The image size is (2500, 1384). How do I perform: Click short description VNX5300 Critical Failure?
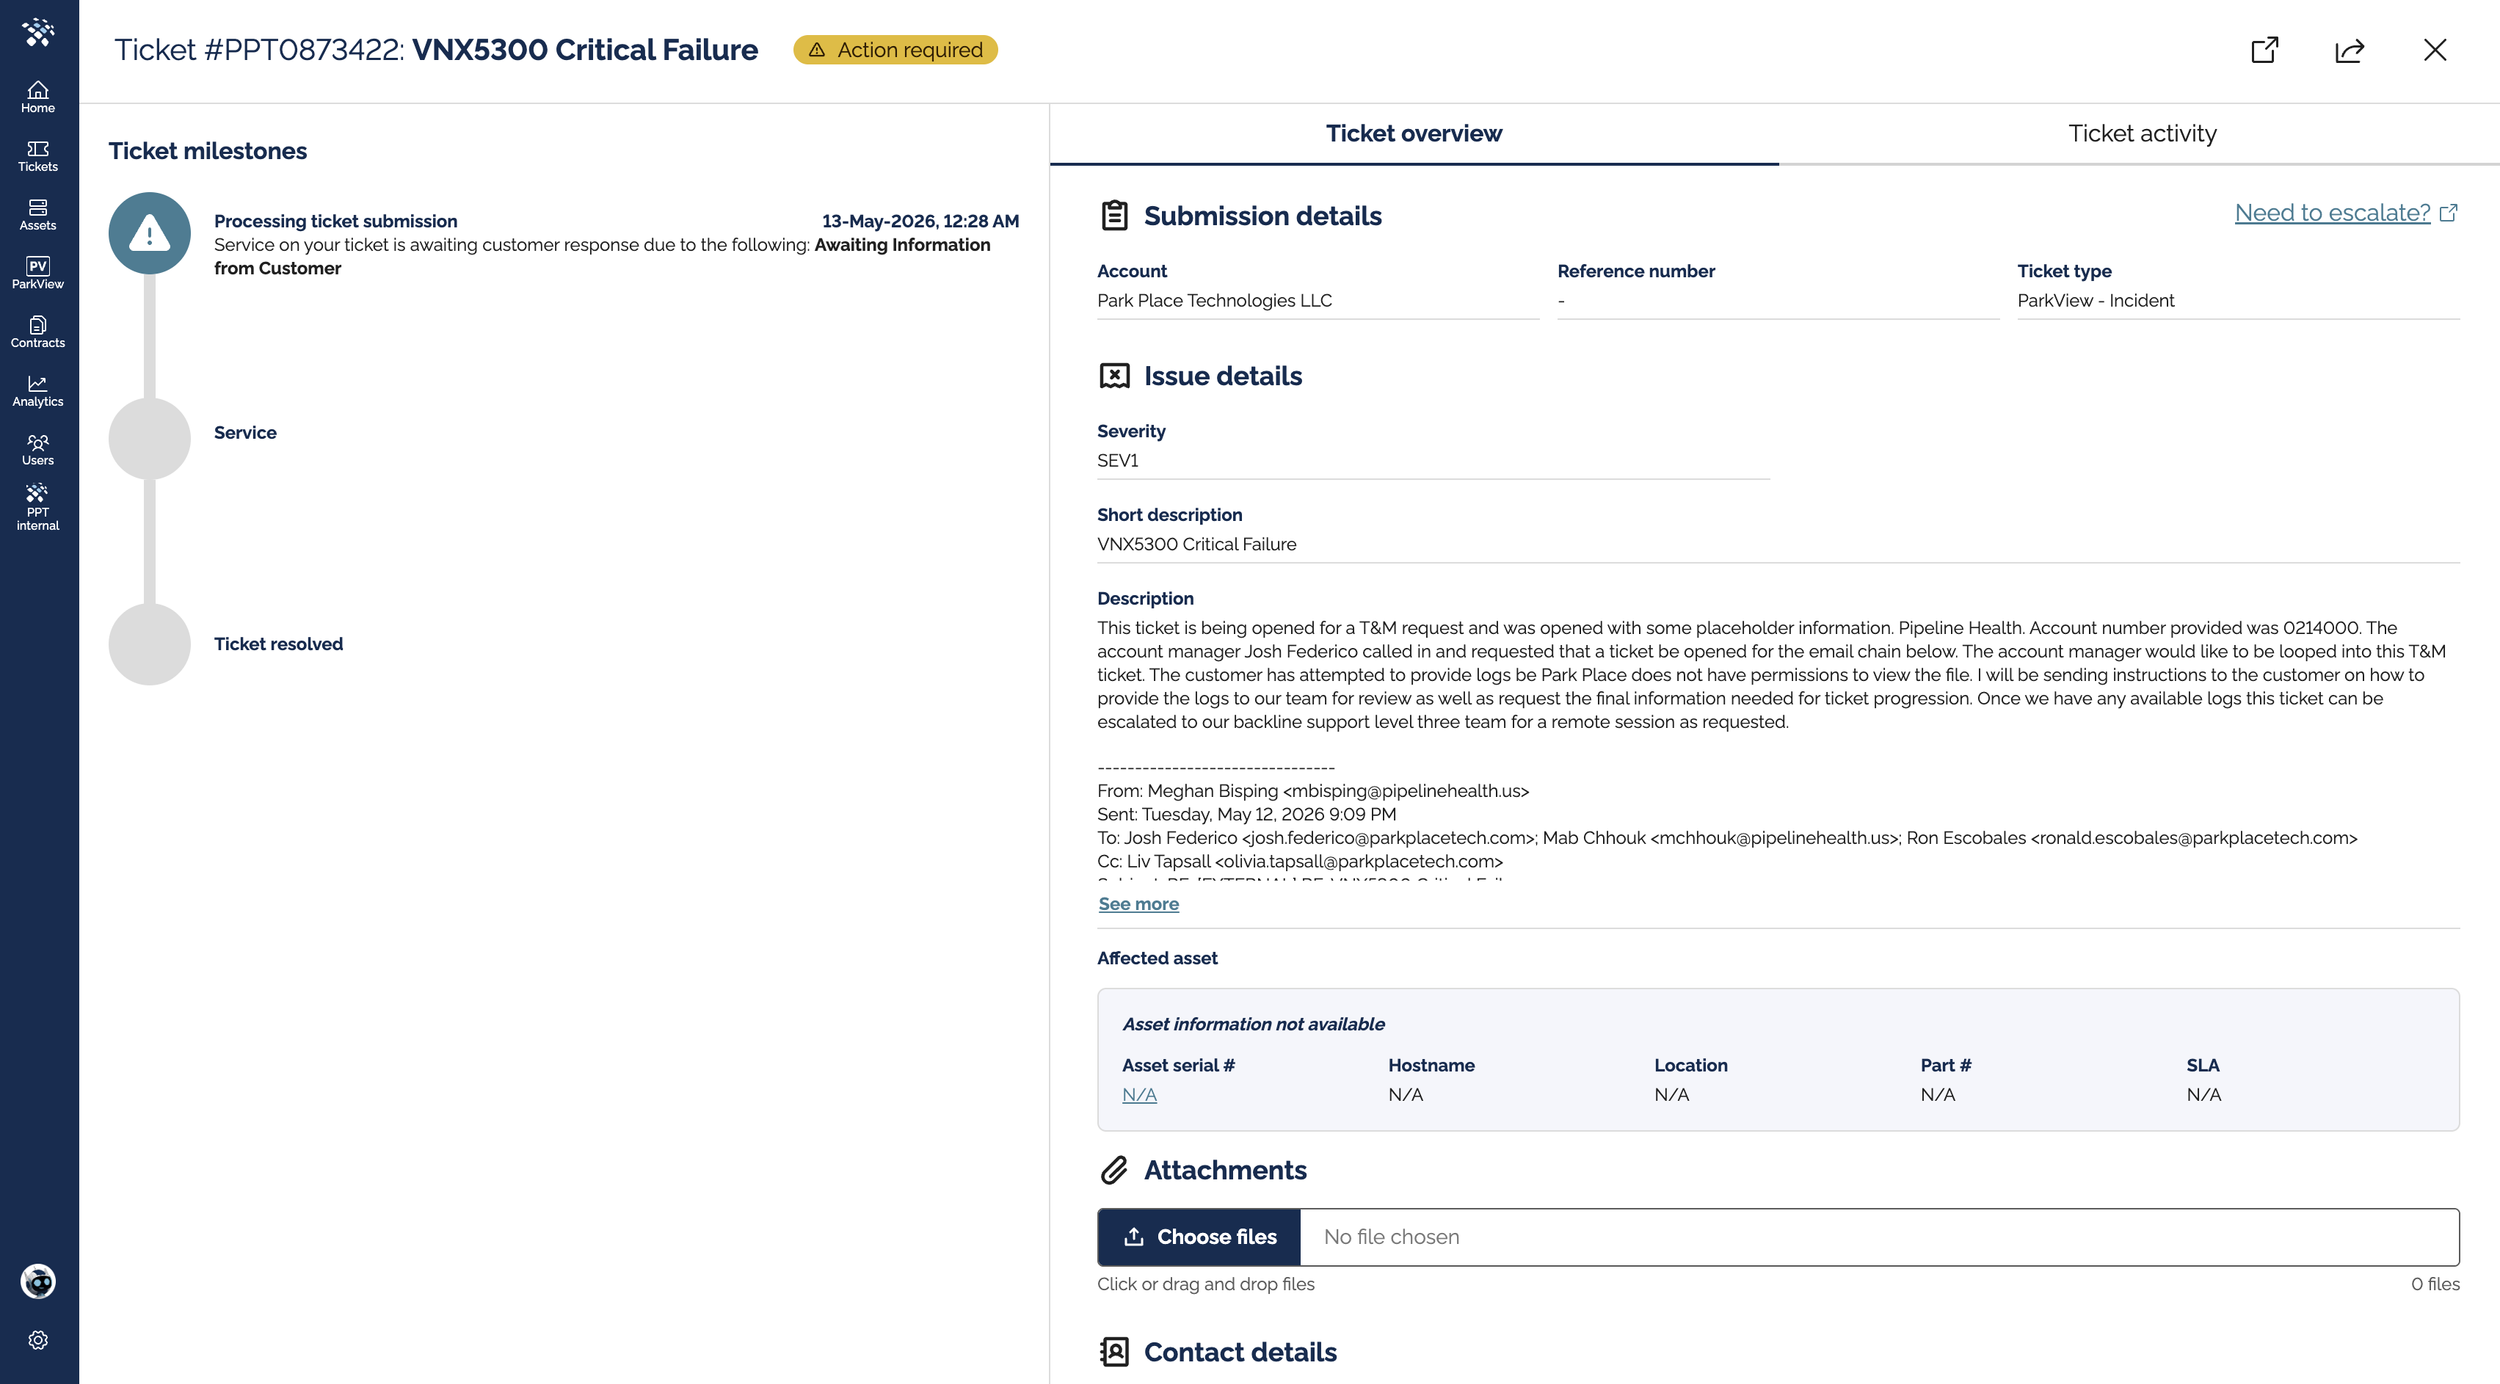(1196, 545)
